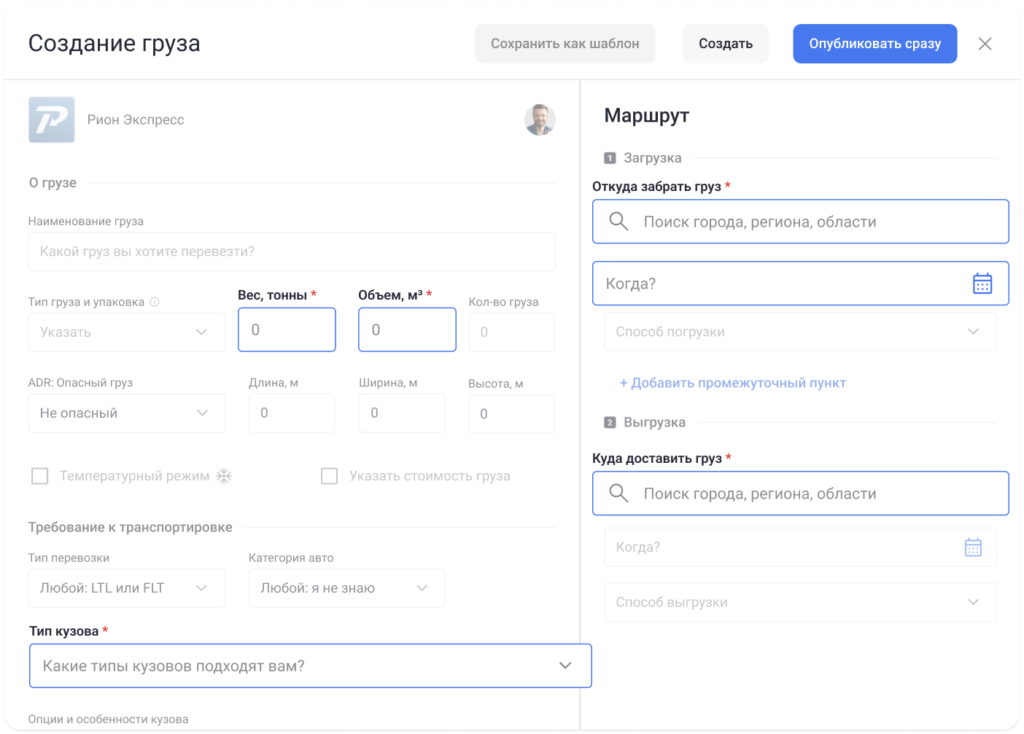Image resolution: width=1024 pixels, height=734 pixels.
Task: Click the Сохранить как шаблон button
Action: (565, 44)
